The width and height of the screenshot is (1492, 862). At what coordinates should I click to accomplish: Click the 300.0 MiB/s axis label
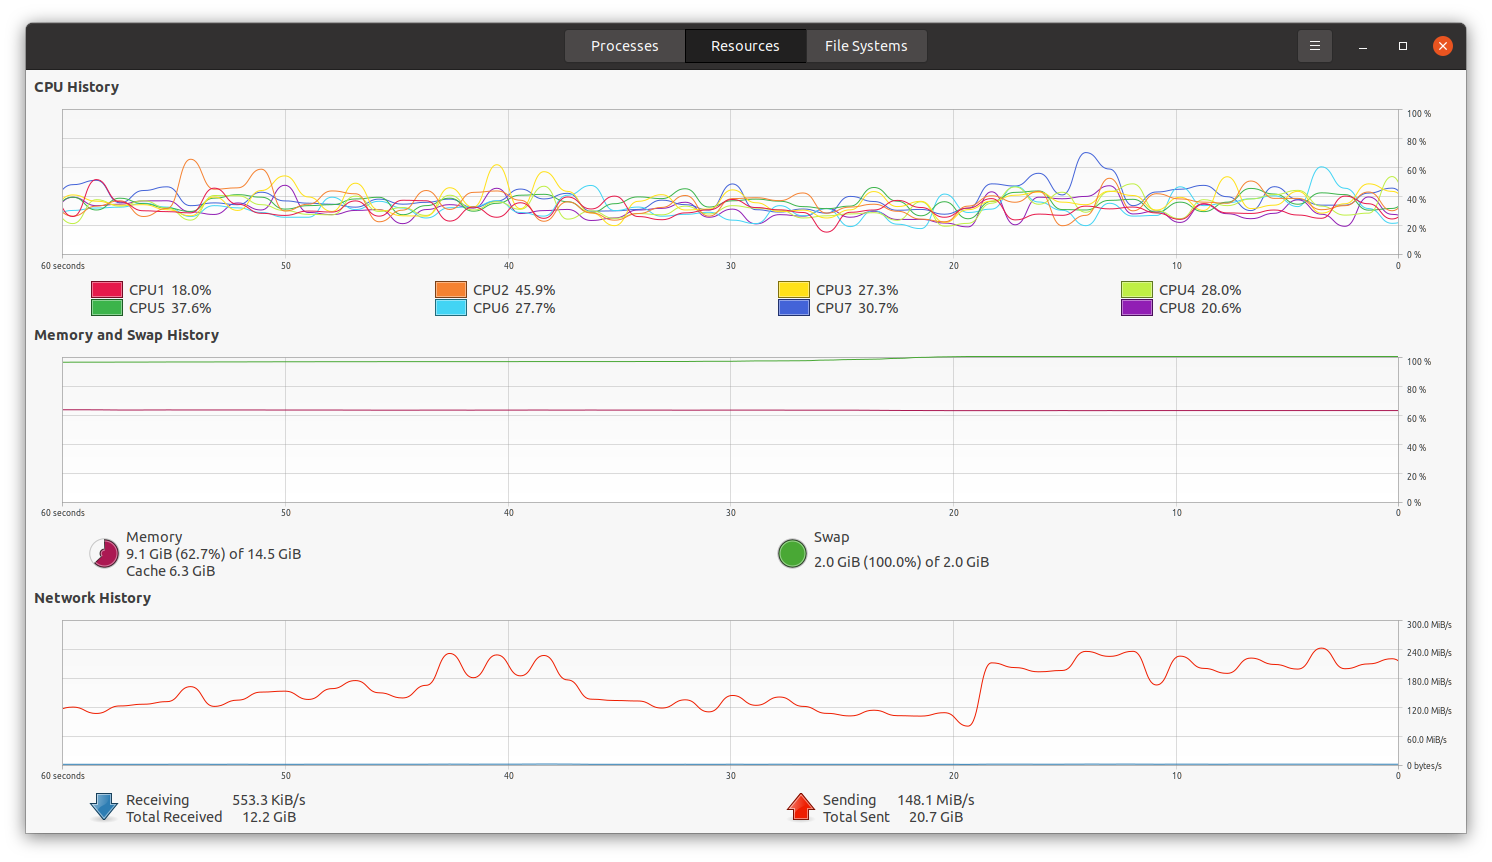pos(1429,625)
